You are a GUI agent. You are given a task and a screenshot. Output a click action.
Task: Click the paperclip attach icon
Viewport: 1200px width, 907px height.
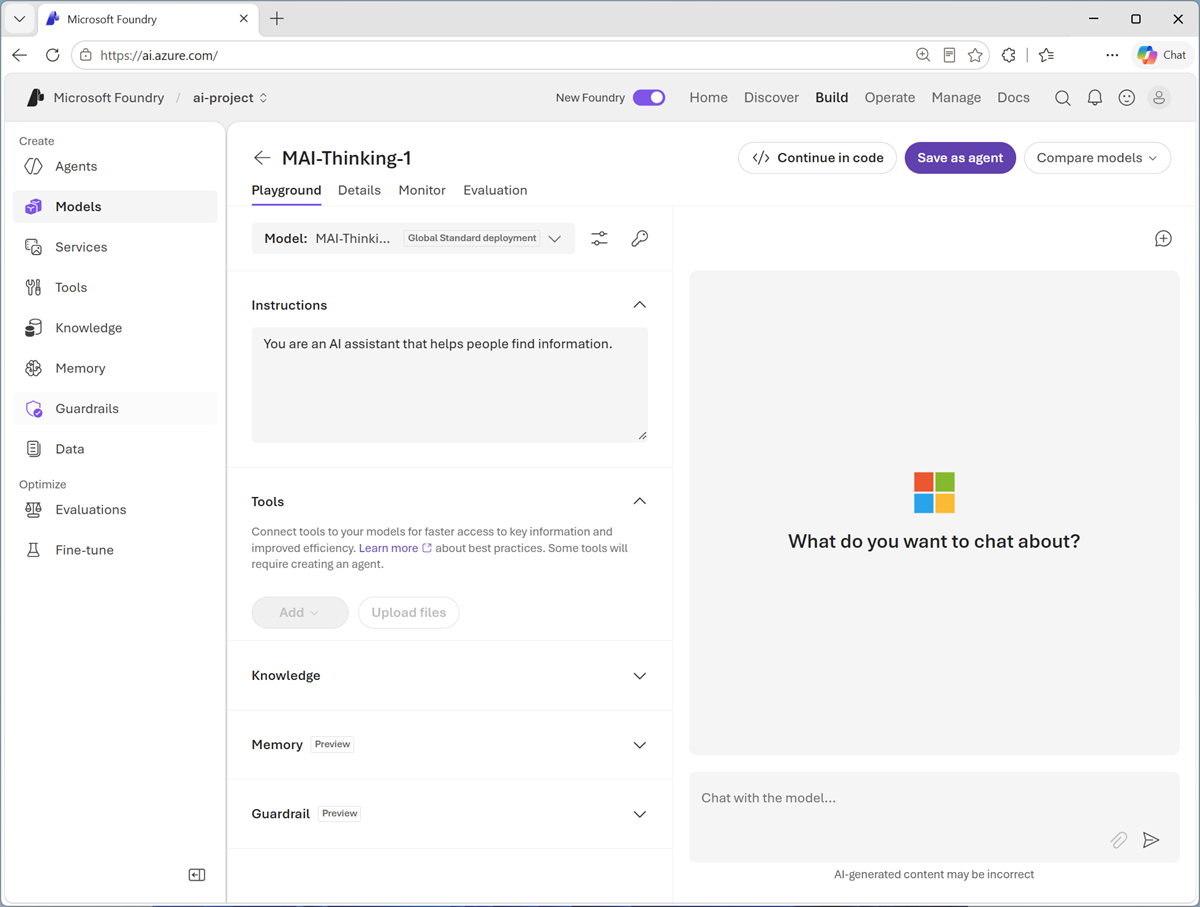click(1119, 840)
